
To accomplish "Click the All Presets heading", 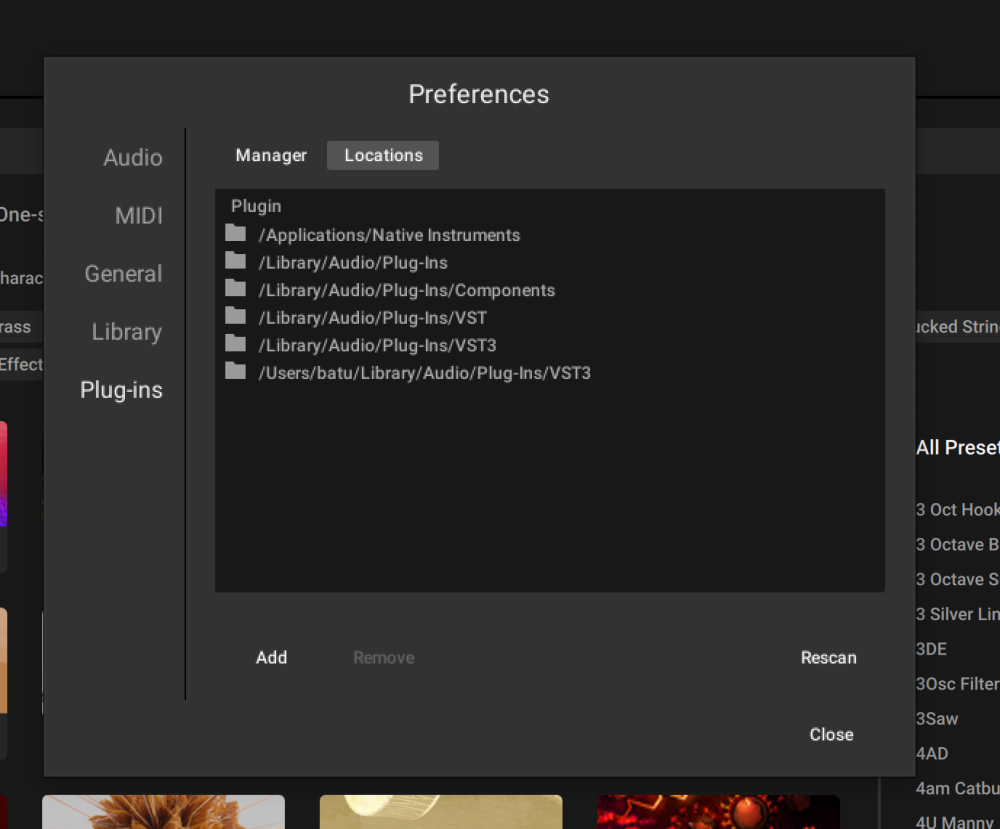I will coord(957,448).
